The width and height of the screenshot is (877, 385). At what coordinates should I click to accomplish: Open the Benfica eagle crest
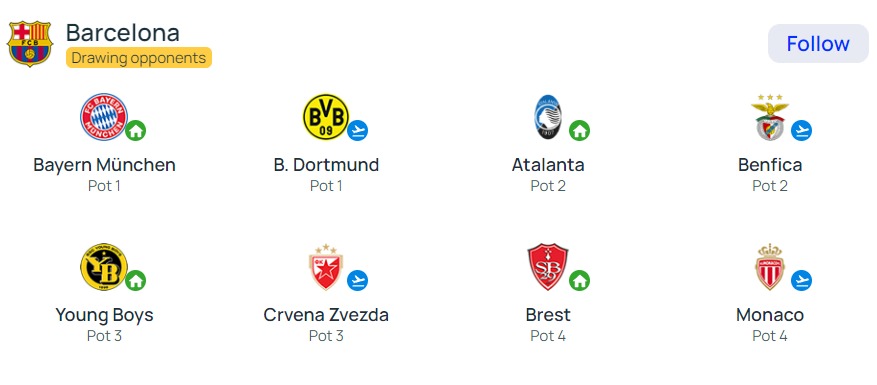click(x=770, y=117)
